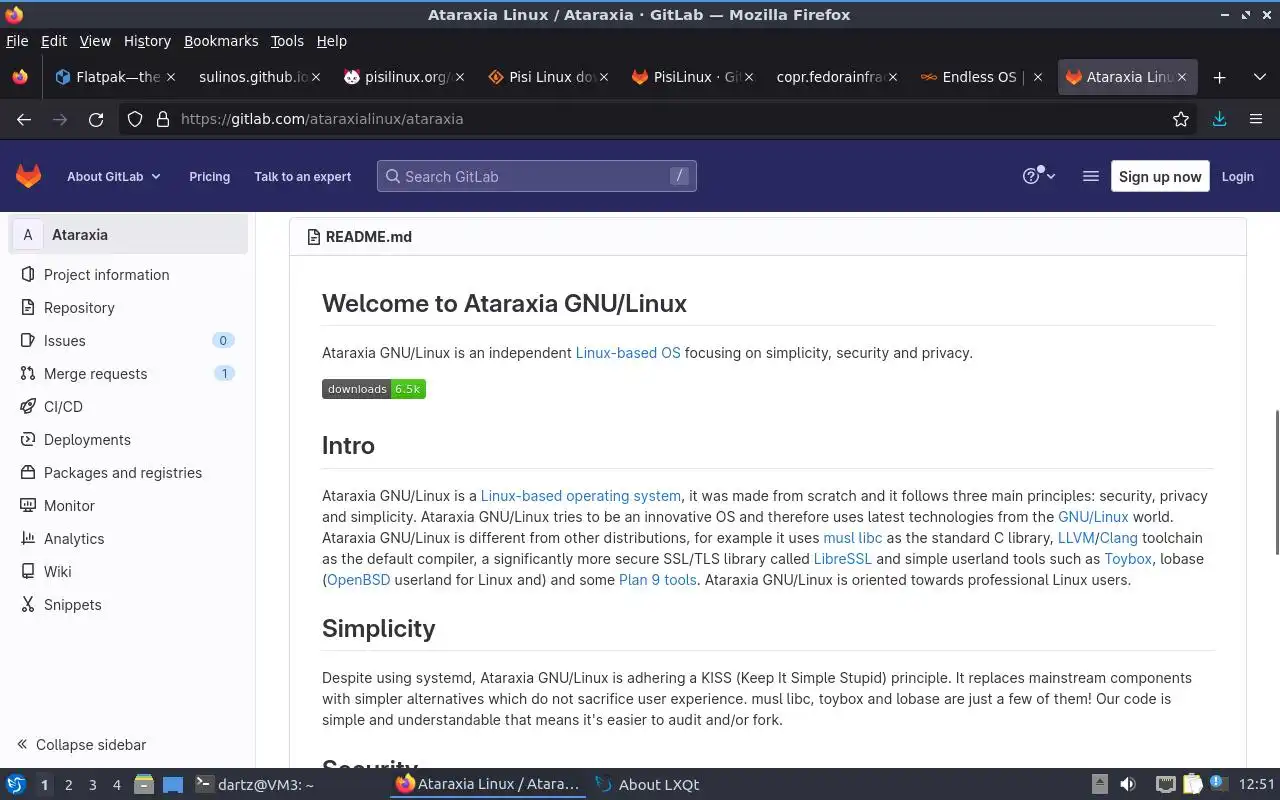Focus the Search GitLab field
The image size is (1280, 800).
(536, 176)
